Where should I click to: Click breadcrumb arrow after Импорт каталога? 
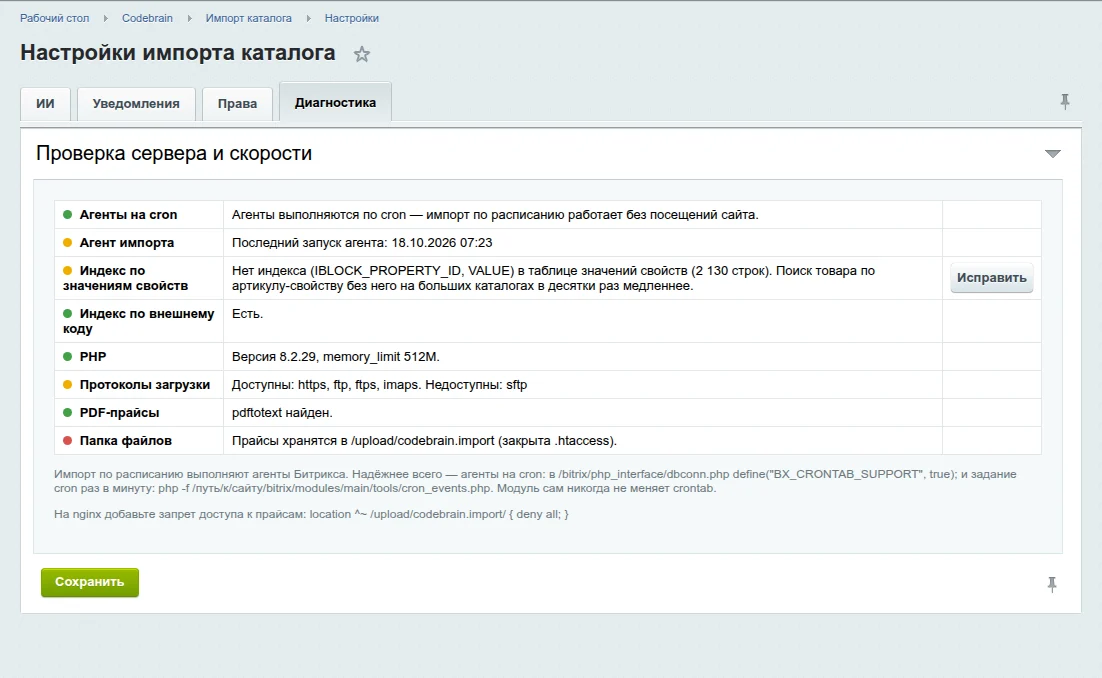coord(309,18)
